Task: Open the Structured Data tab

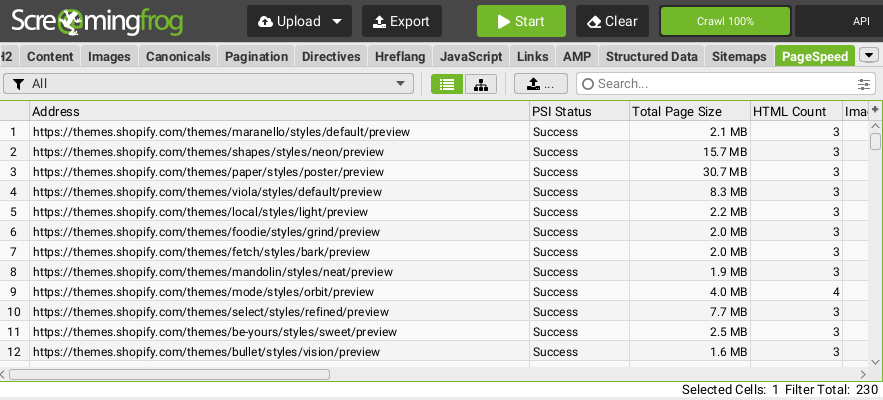Action: pos(651,56)
